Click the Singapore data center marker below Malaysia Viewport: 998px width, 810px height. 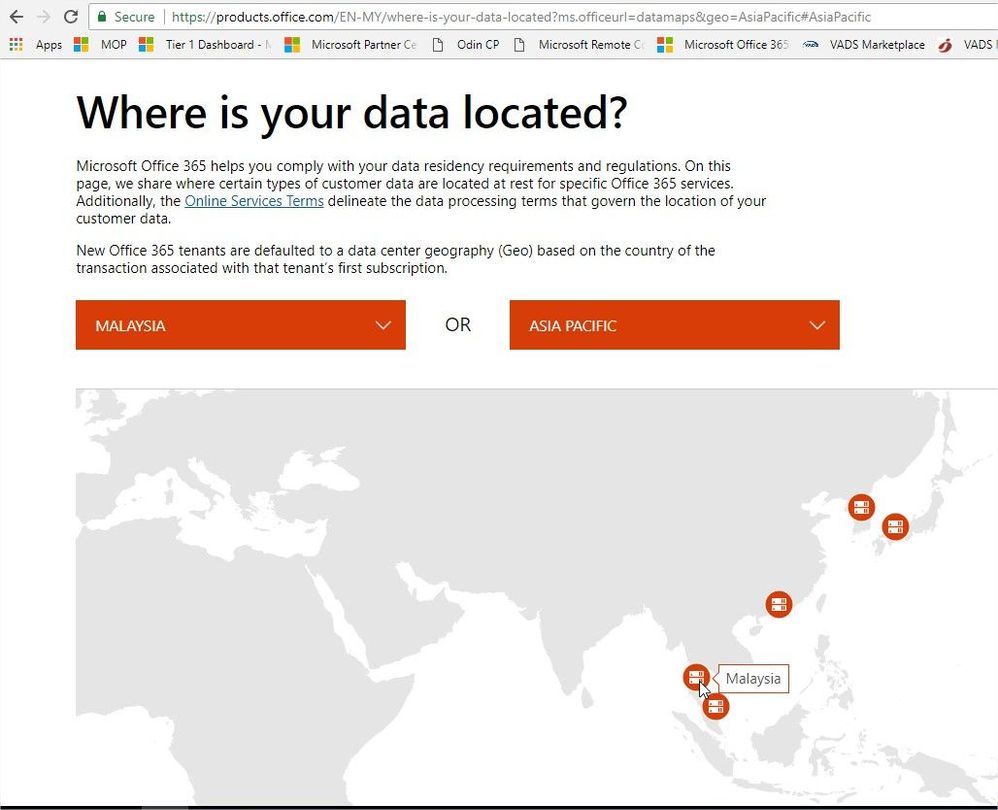pyautogui.click(x=715, y=706)
